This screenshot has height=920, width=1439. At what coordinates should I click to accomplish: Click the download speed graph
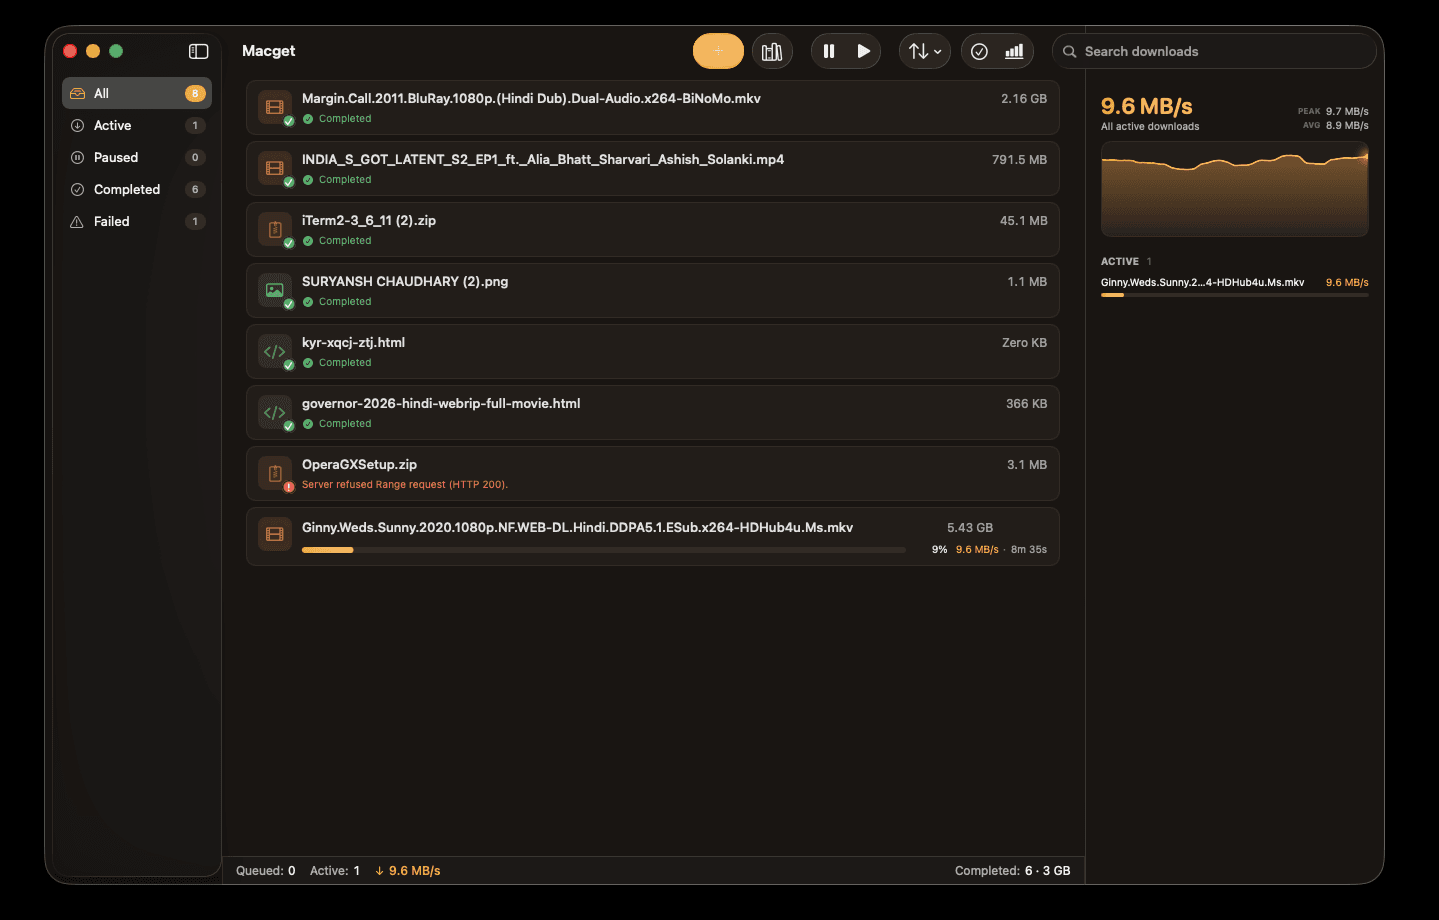(x=1234, y=189)
